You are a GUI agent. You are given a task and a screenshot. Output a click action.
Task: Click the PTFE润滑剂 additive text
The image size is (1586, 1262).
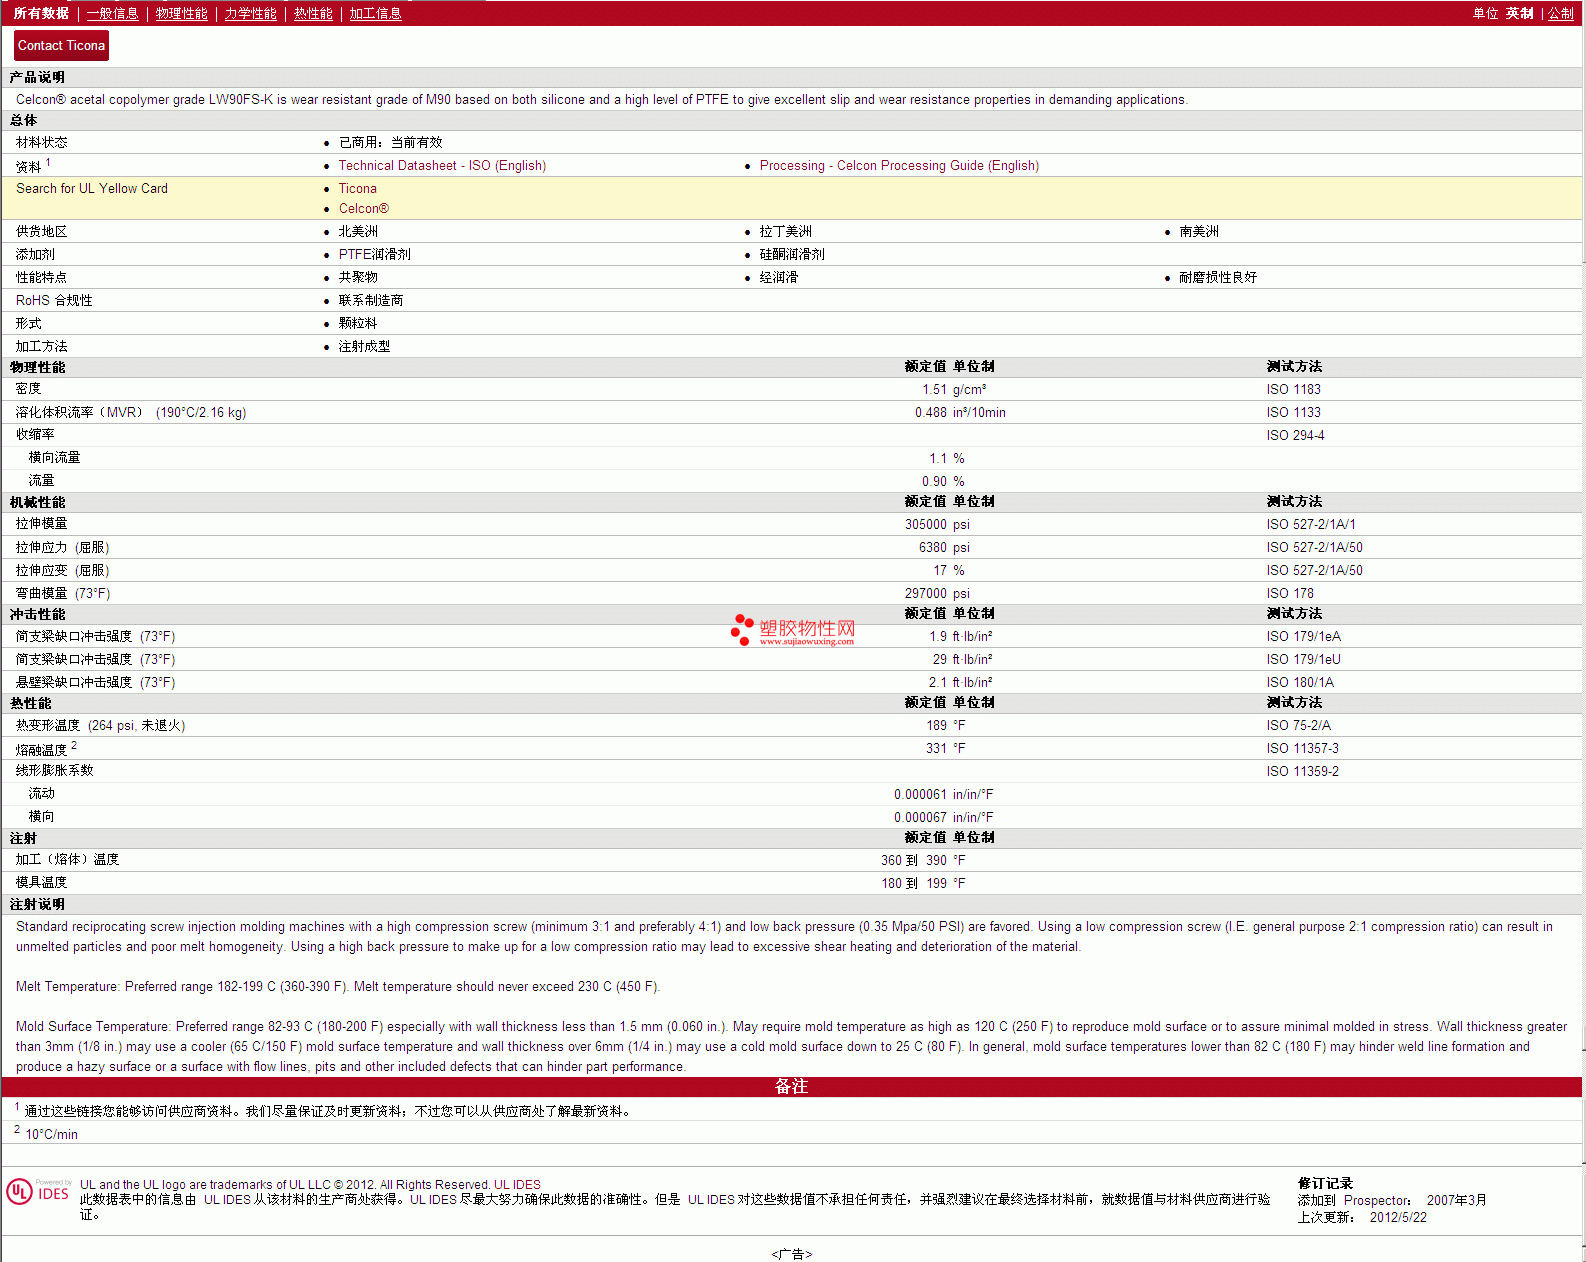(x=375, y=255)
